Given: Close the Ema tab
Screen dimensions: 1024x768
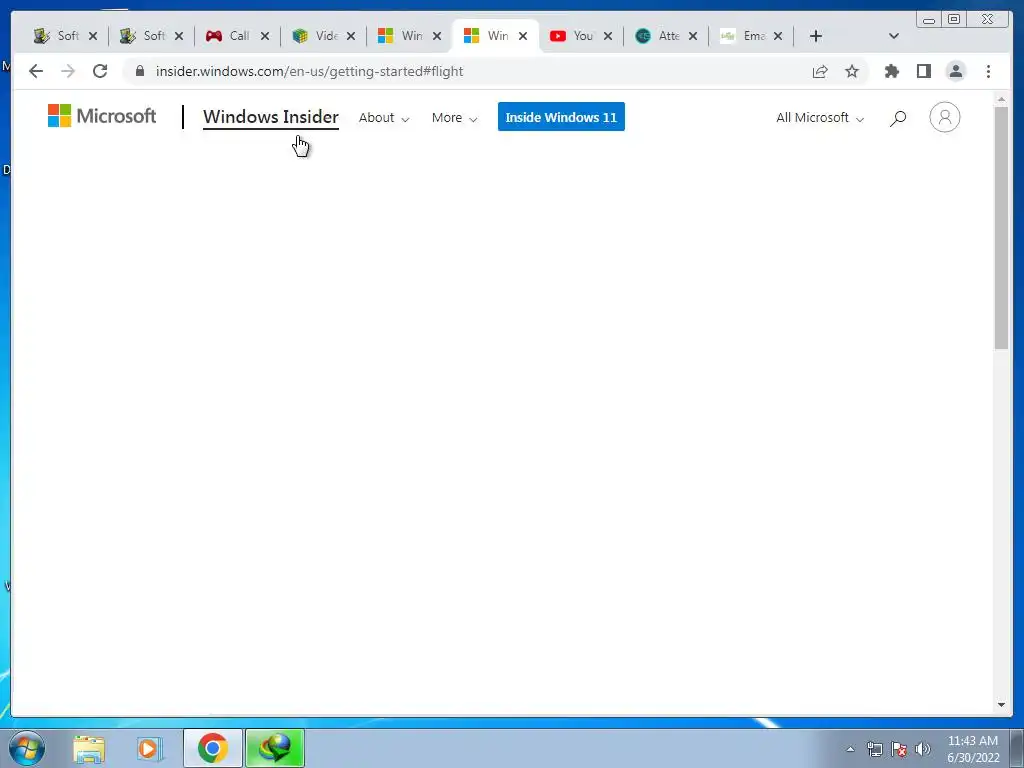Looking at the screenshot, I should click(x=778, y=37).
